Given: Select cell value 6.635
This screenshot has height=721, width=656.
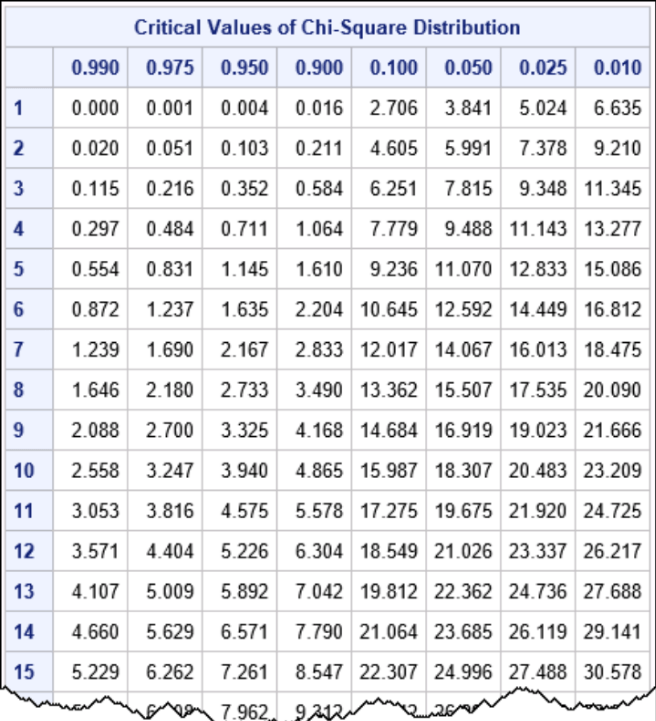Looking at the screenshot, I should pyautogui.click(x=617, y=108).
